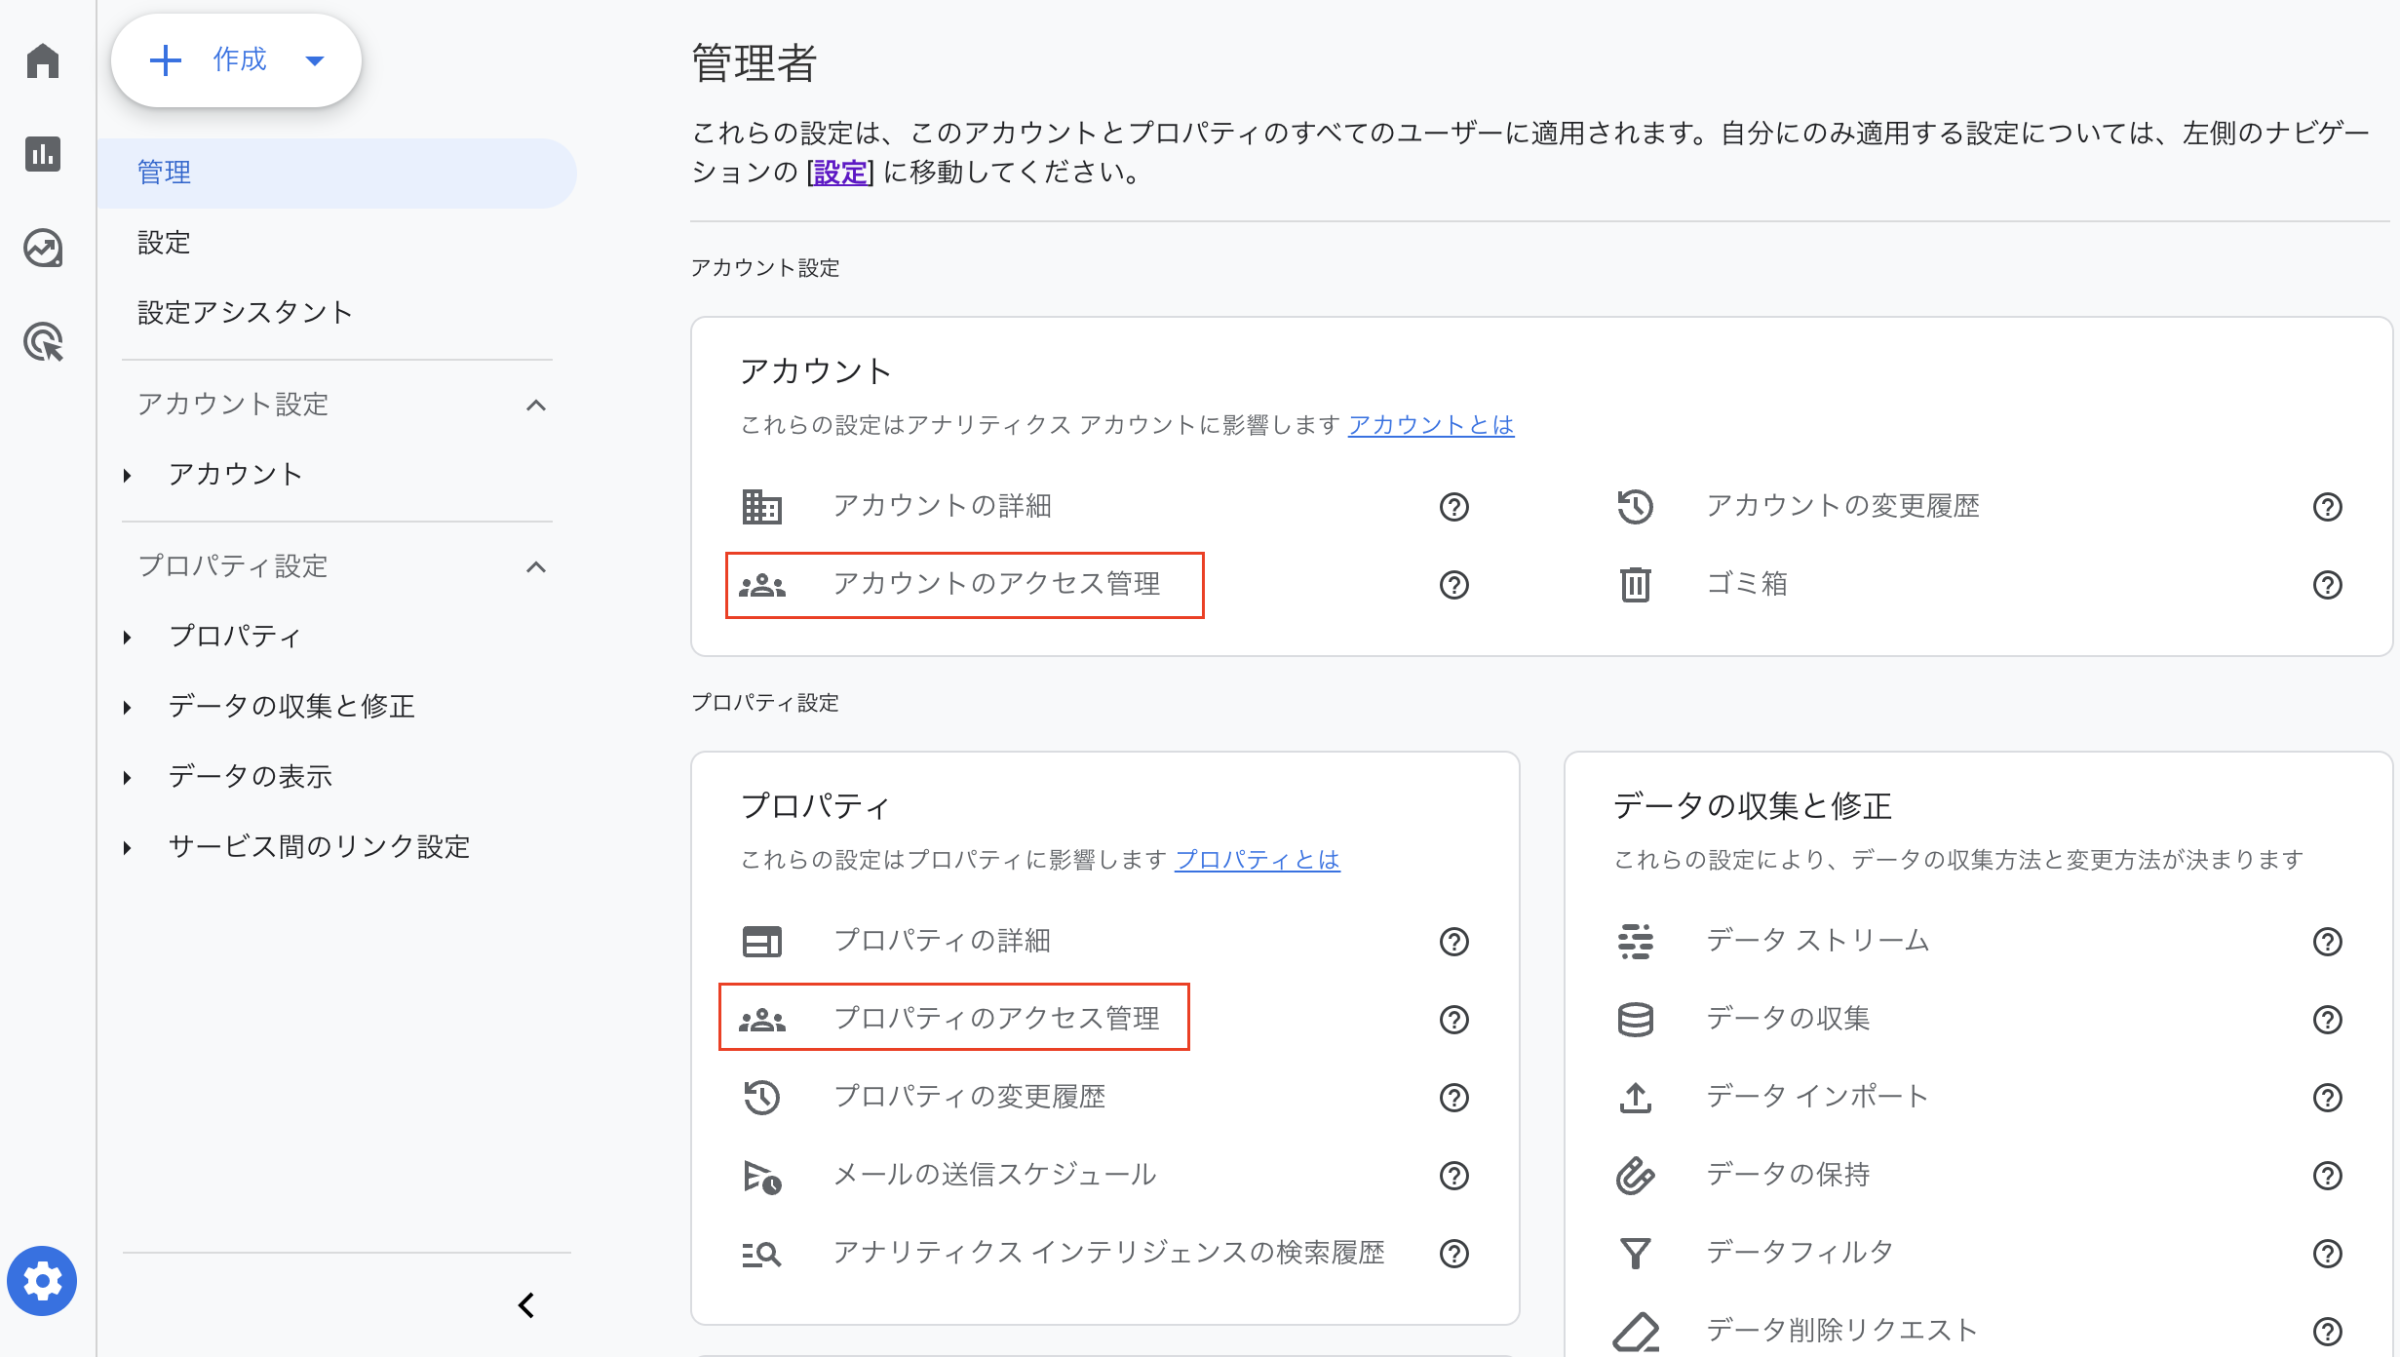
Task: Click the funnel icon for データフィルタ
Action: tap(1635, 1254)
